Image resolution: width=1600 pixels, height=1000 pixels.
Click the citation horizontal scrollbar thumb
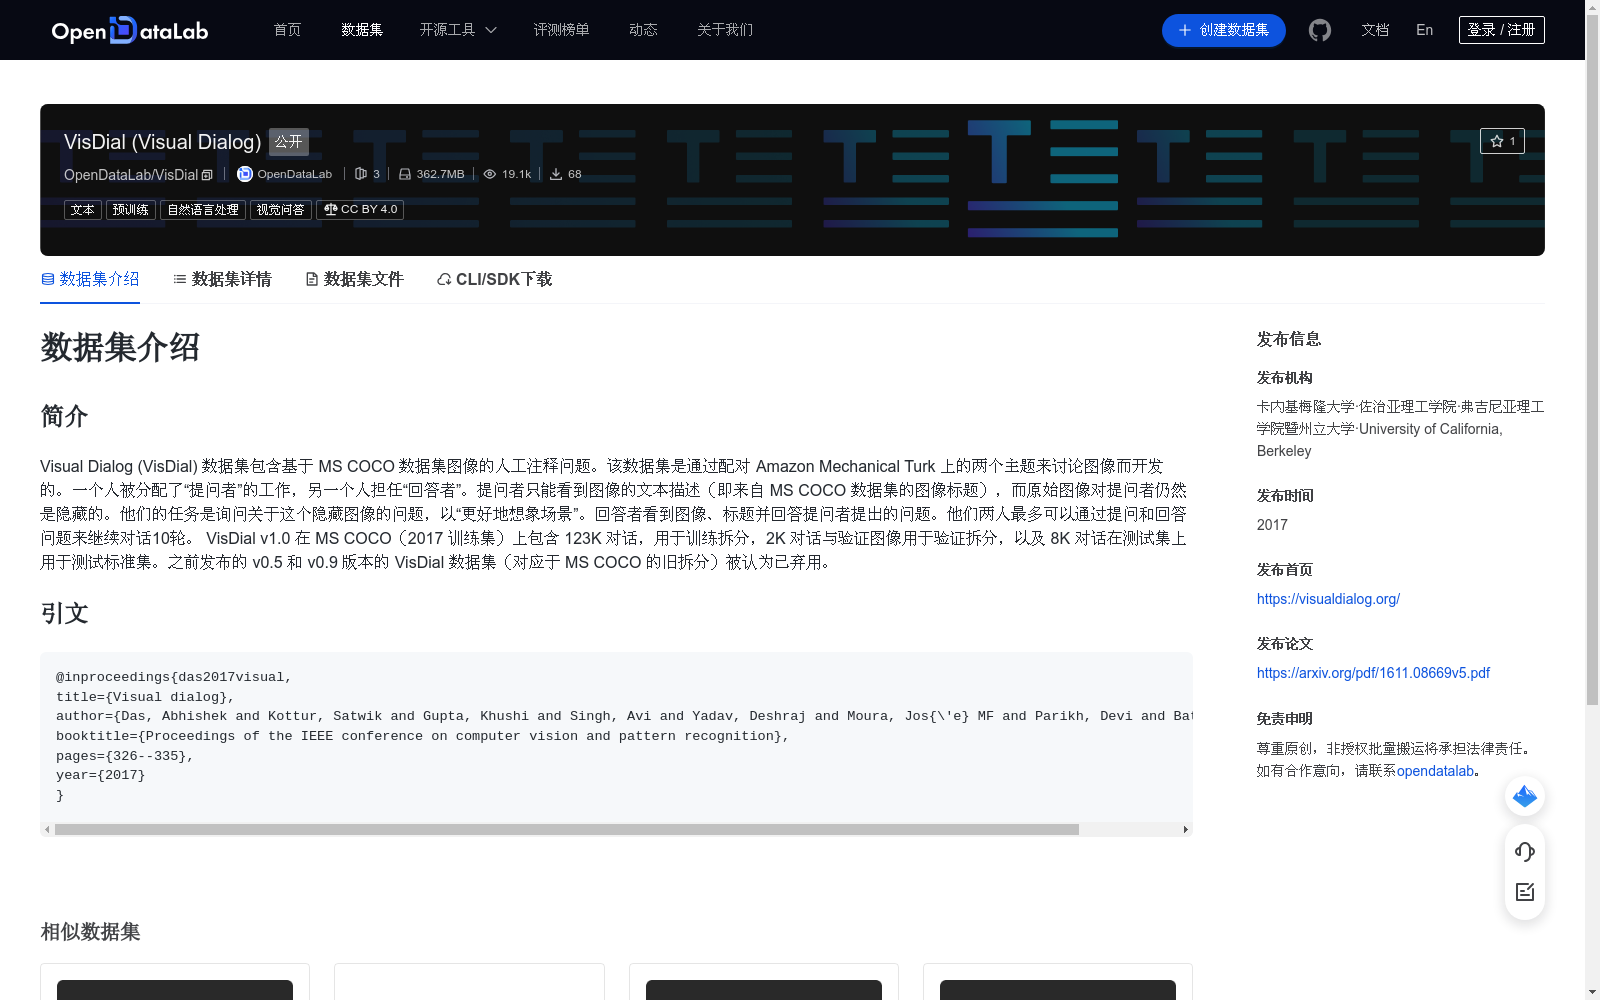pyautogui.click(x=567, y=829)
